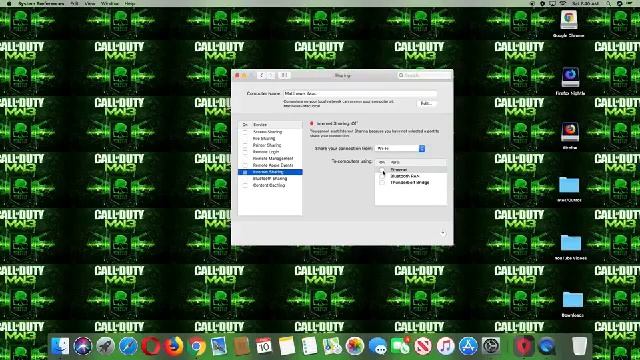Open Help menu
This screenshot has height=360, width=640.
pos(130,3)
